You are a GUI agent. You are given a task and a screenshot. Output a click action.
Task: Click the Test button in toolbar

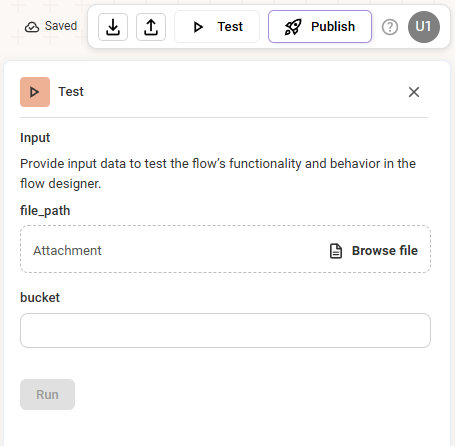coord(217,27)
